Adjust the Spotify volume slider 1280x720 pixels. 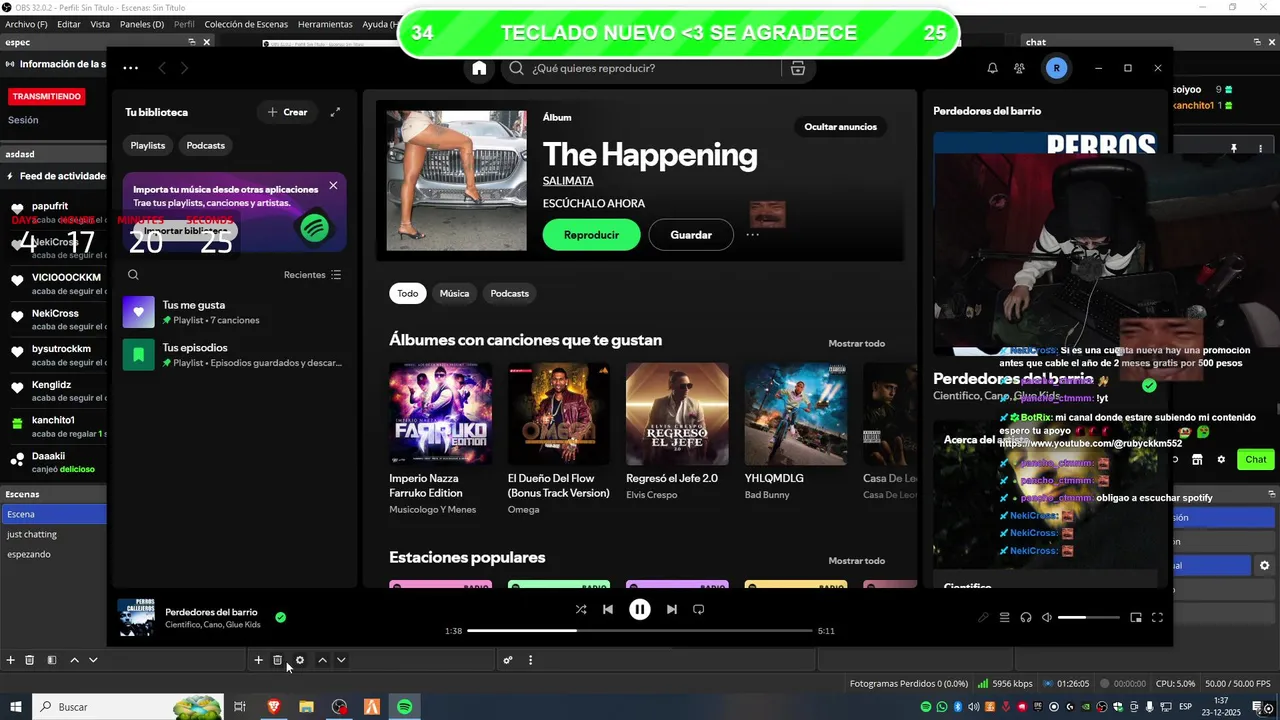pos(1089,618)
